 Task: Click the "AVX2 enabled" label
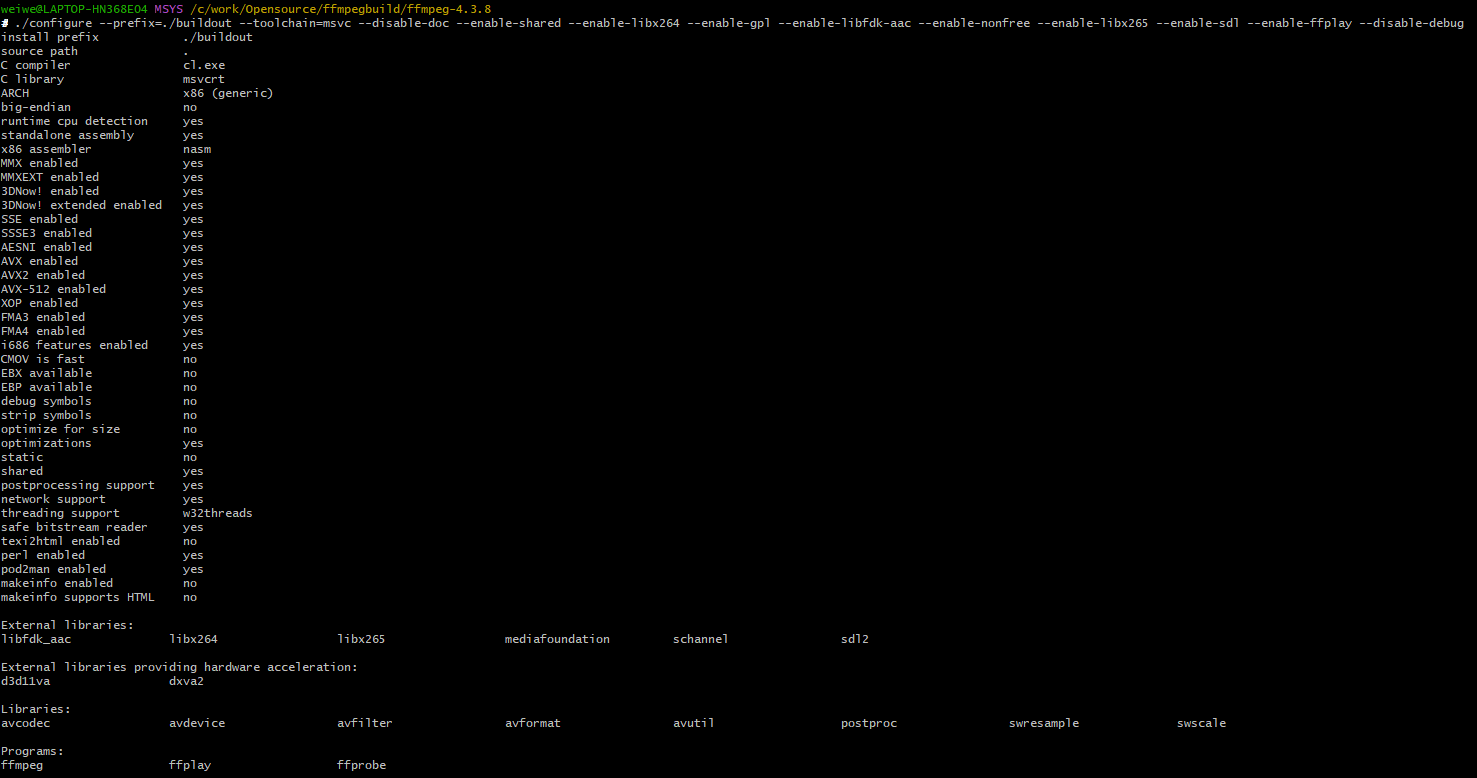(43, 275)
